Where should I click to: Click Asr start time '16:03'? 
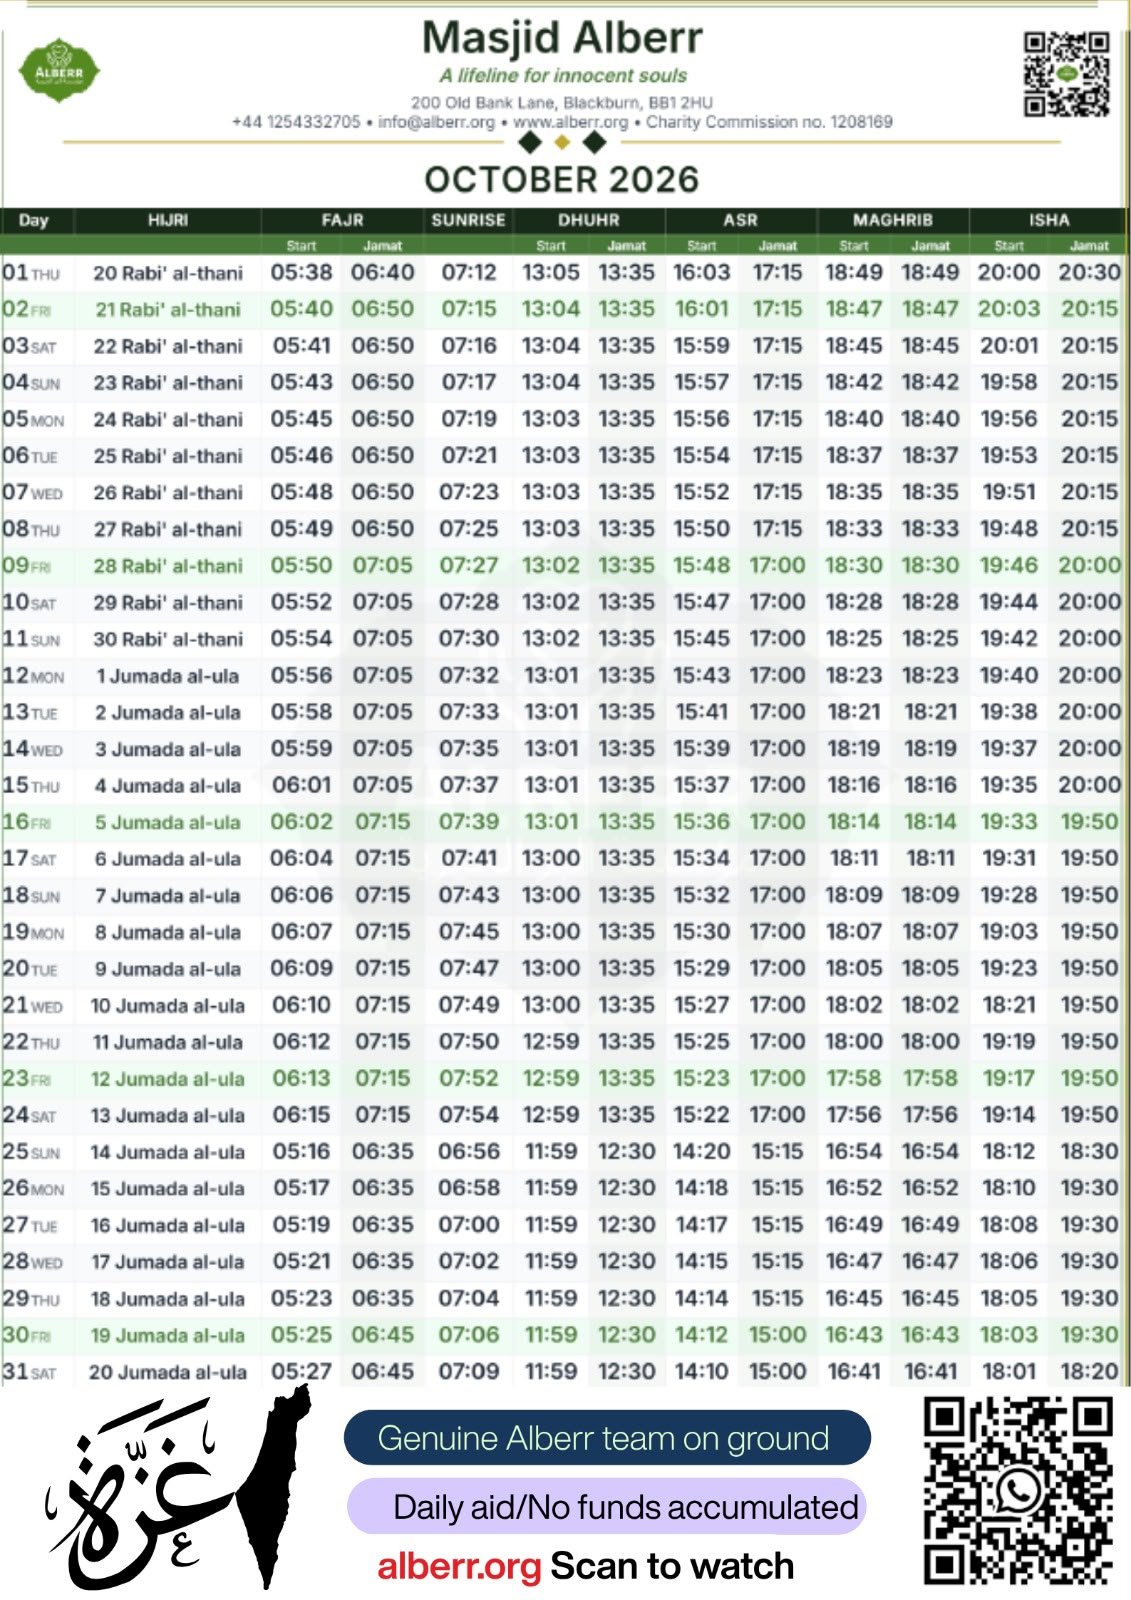[x=702, y=272]
